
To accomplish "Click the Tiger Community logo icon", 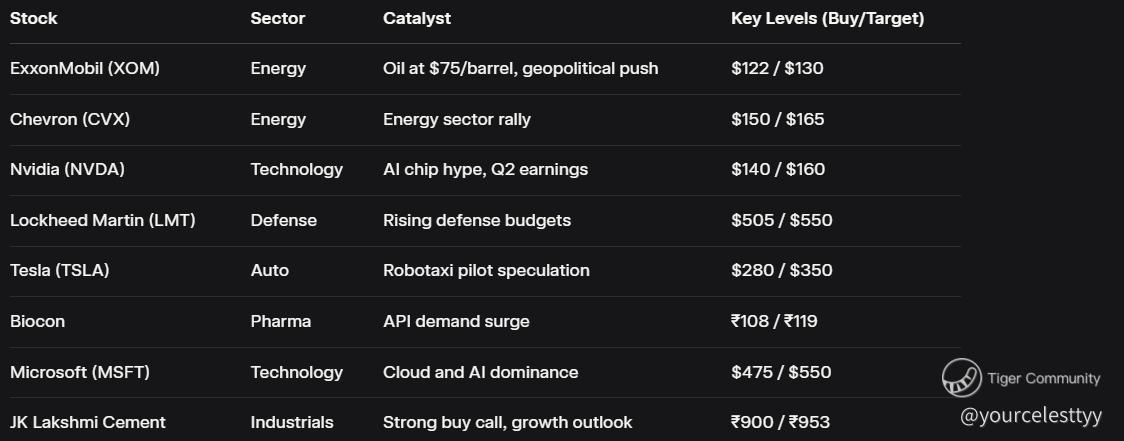I will tap(962, 378).
